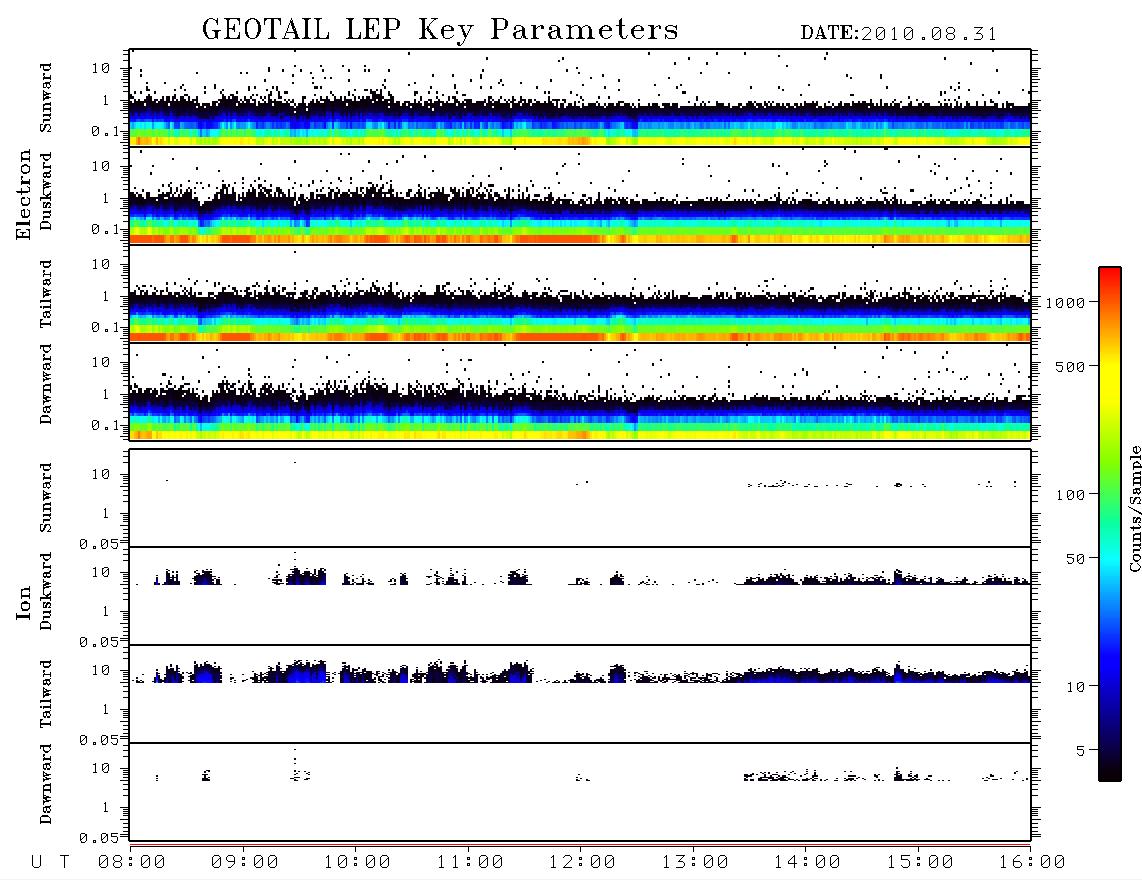Click inside the Ion Sunward spectrogram panel

click(580, 498)
